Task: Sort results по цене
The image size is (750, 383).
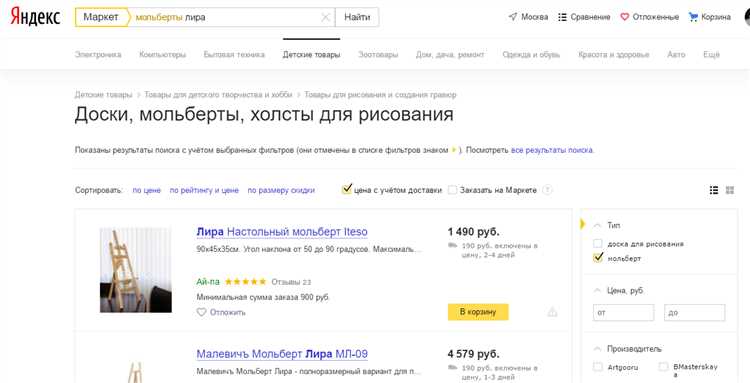Action: click(146, 190)
